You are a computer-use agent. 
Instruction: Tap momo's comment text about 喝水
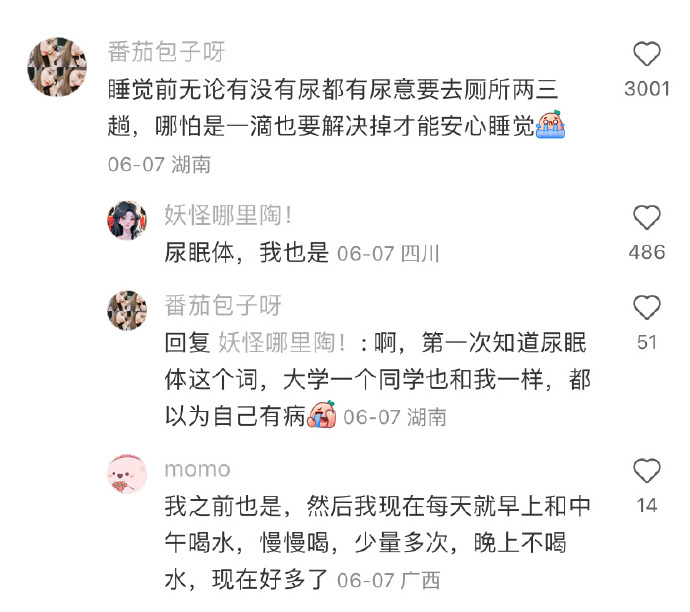click(378, 542)
